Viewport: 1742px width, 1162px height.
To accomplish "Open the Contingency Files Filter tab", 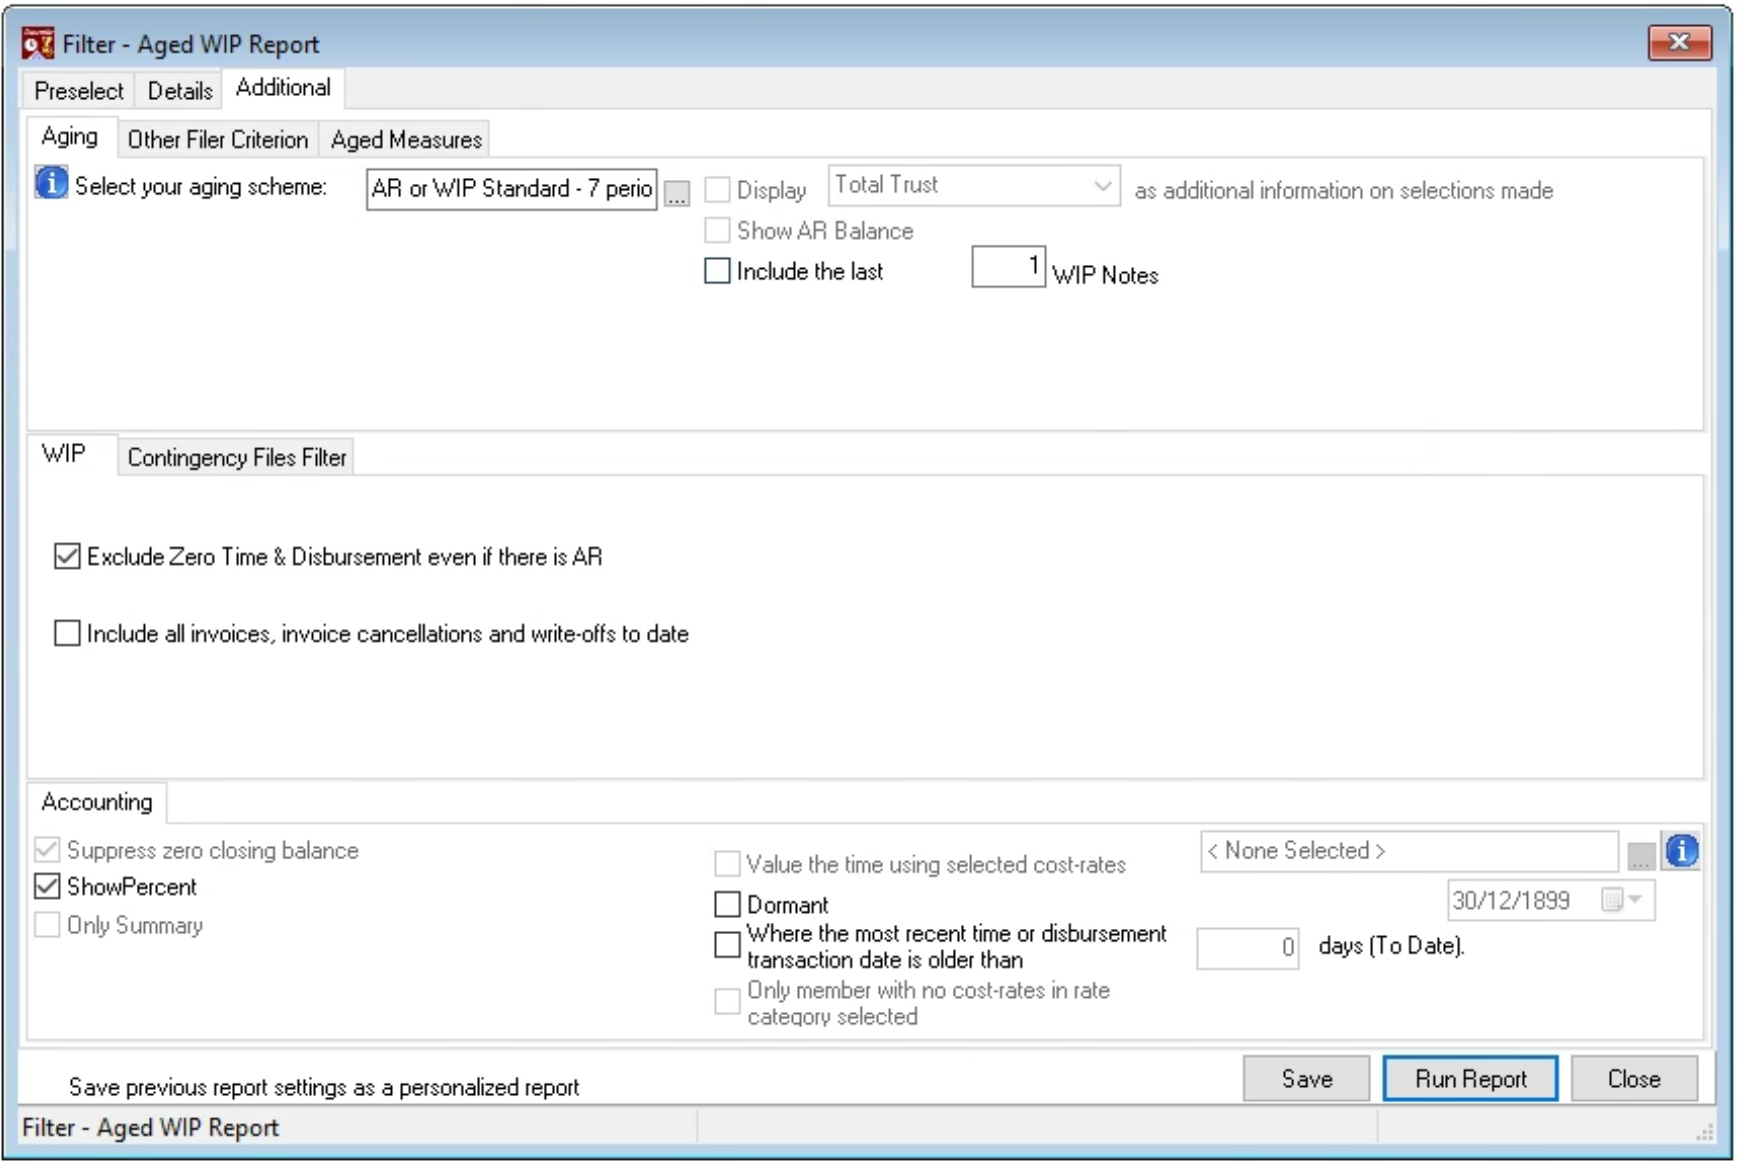I will [x=237, y=458].
